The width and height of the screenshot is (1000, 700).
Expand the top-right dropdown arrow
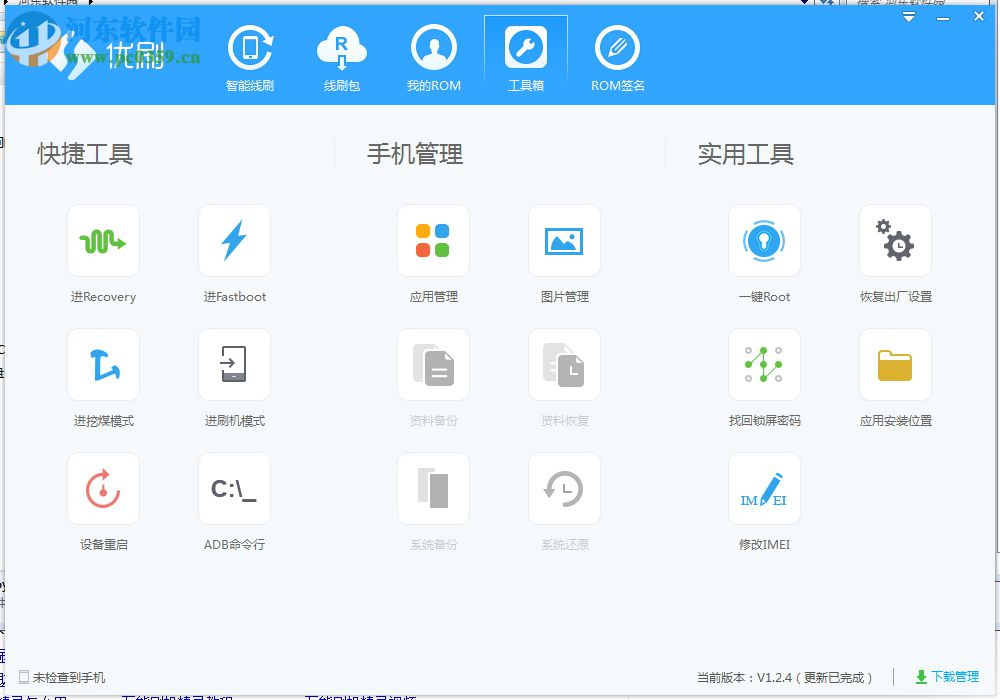click(x=908, y=17)
